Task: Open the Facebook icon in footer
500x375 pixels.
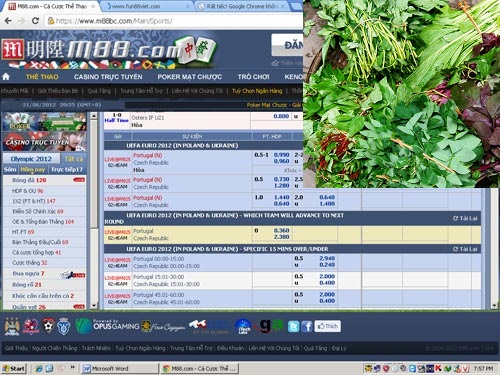Action: pos(307,326)
